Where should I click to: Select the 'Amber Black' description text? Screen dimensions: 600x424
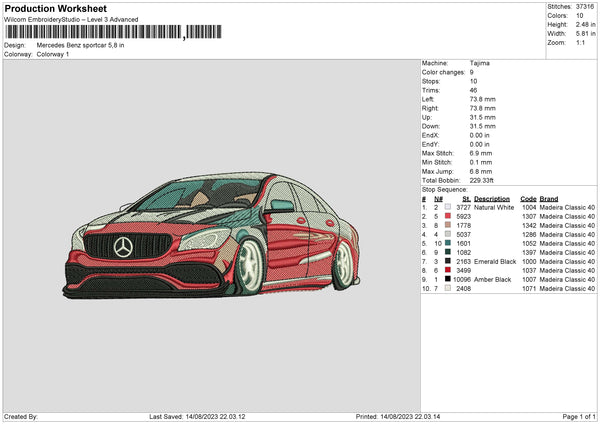[492, 279]
